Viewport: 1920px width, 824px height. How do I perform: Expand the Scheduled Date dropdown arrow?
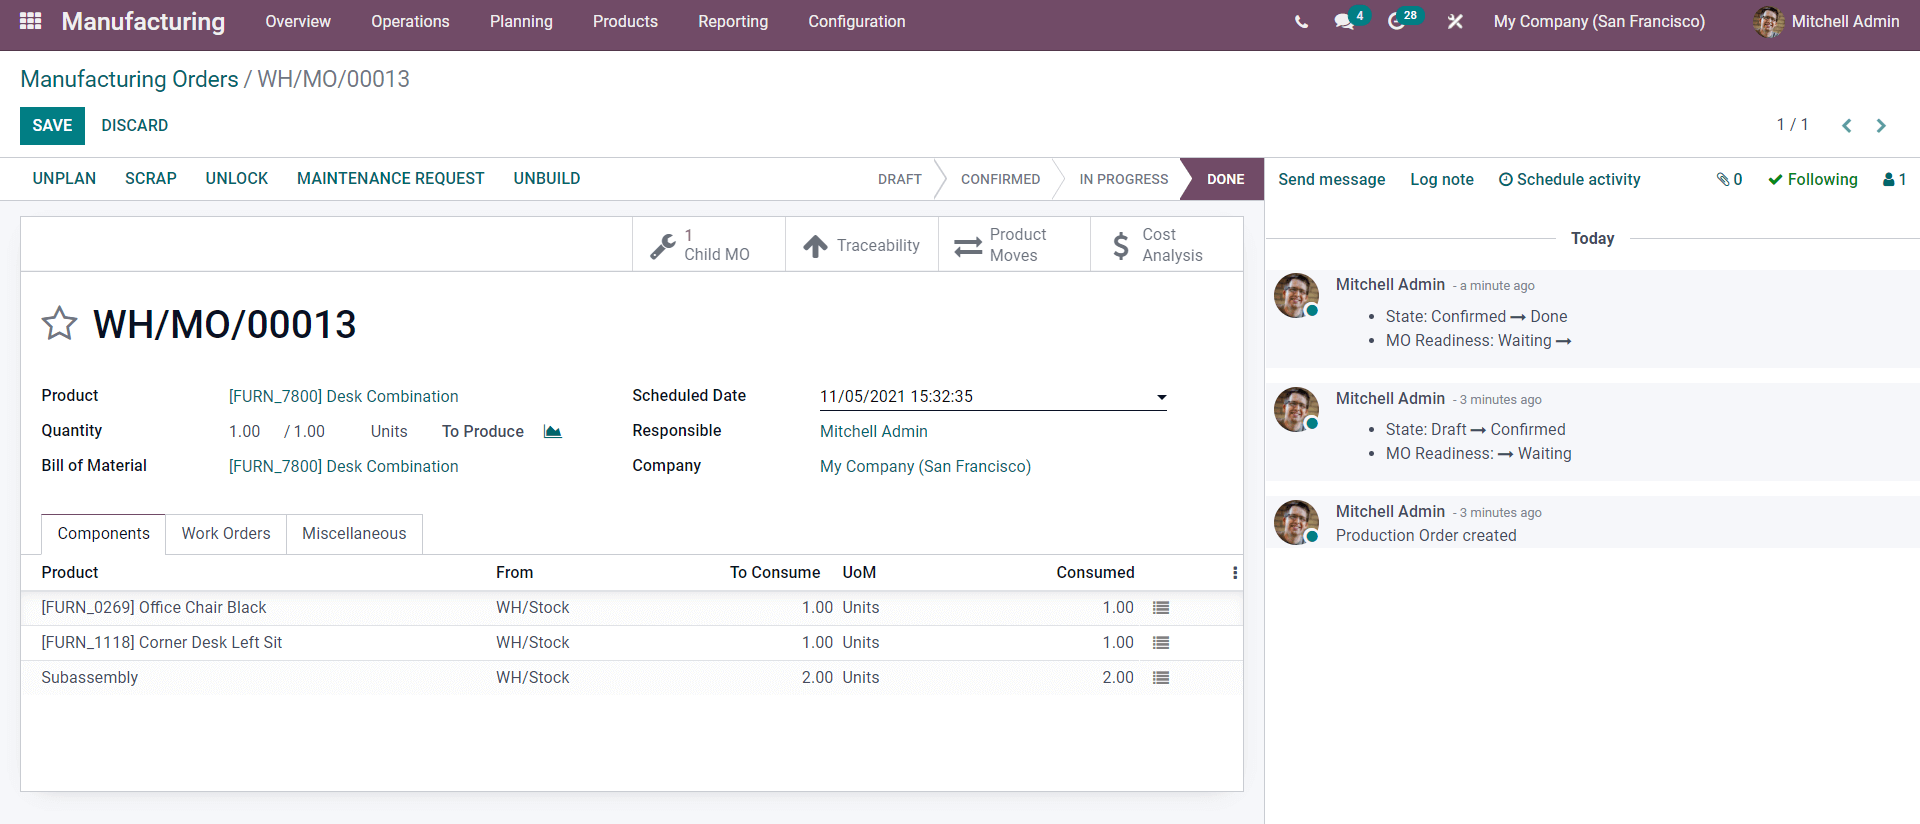[x=1161, y=397]
